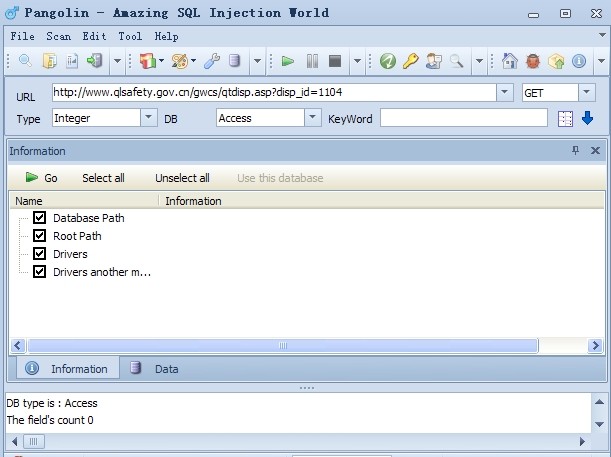This screenshot has width=611, height=457.
Task: Click the home house icon
Action: (x=510, y=61)
